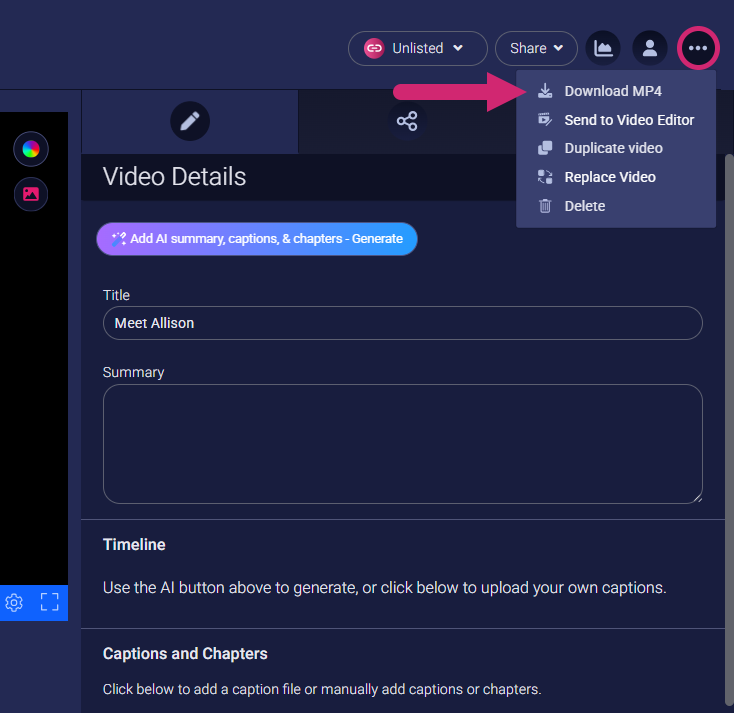Focus the Title field containing Meet Allison
The height and width of the screenshot is (713, 734).
403,323
